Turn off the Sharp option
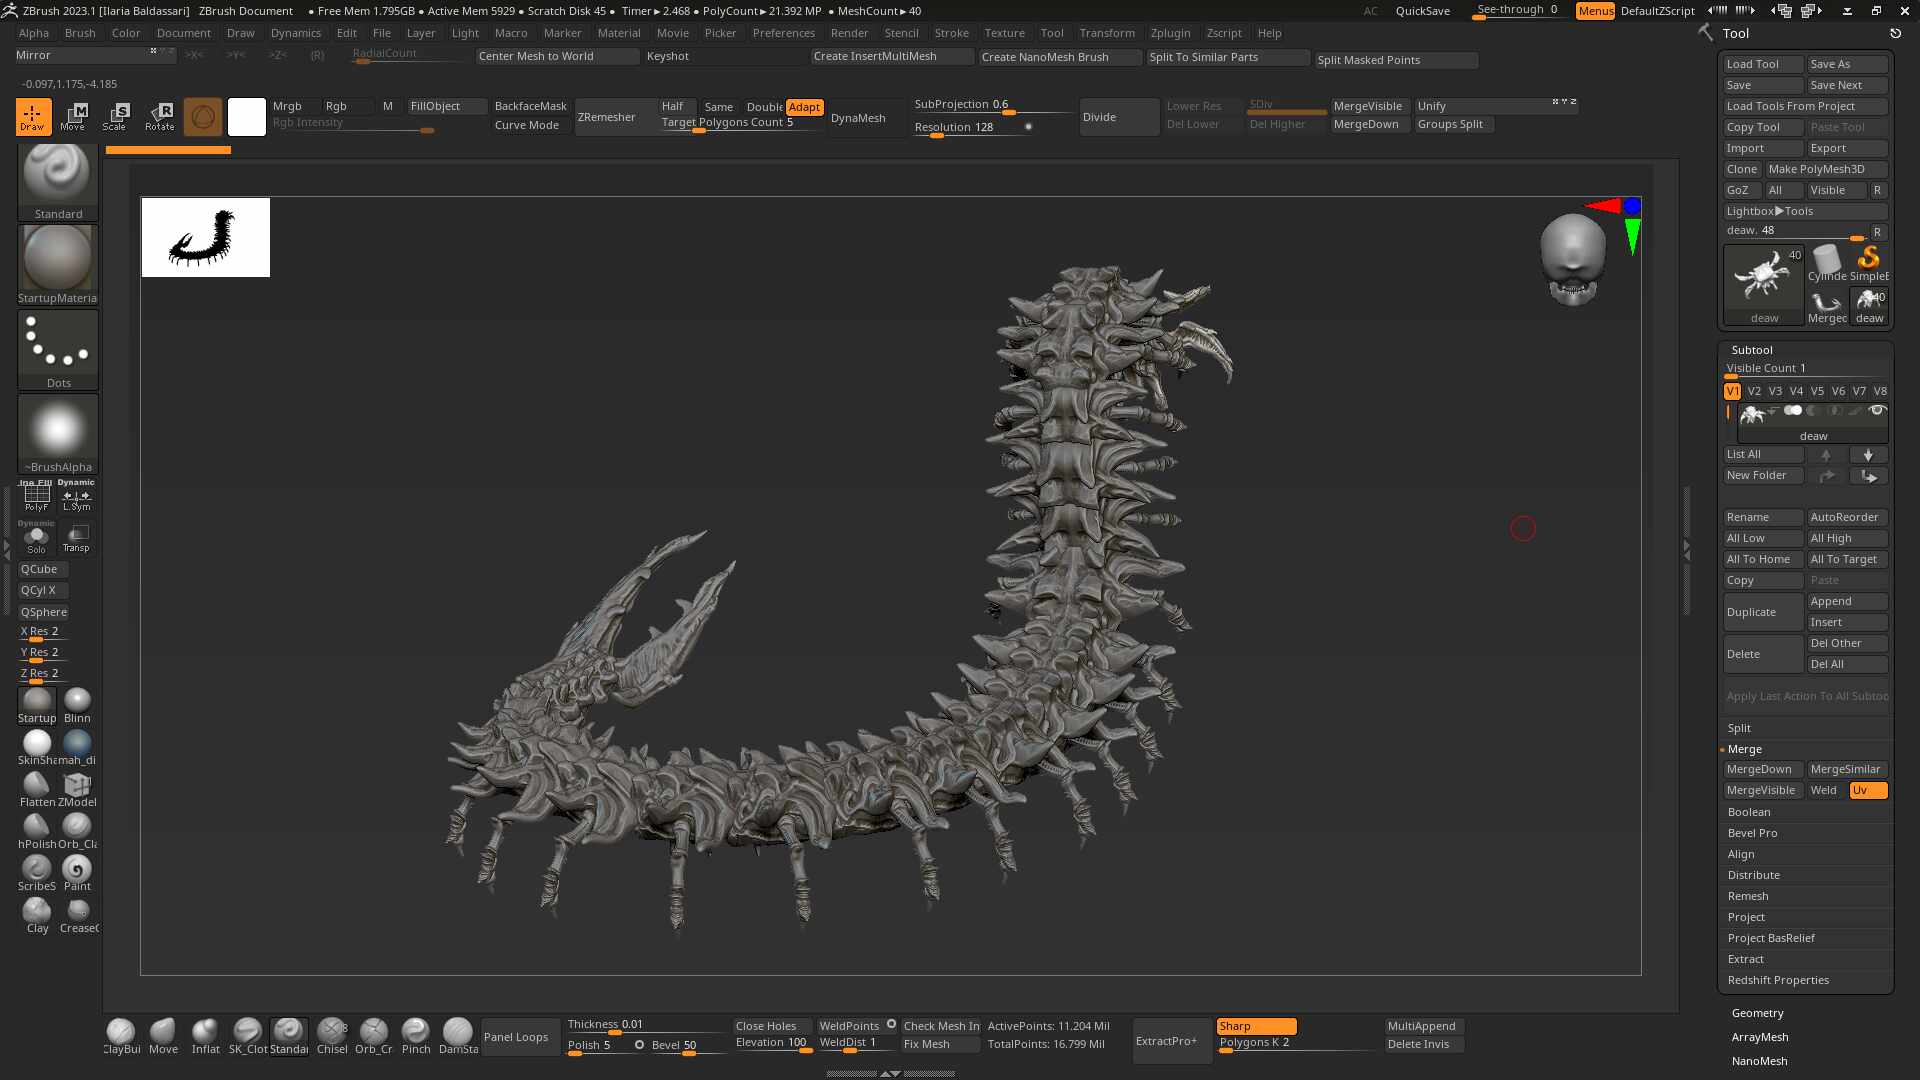The width and height of the screenshot is (1920, 1080). (1256, 1026)
